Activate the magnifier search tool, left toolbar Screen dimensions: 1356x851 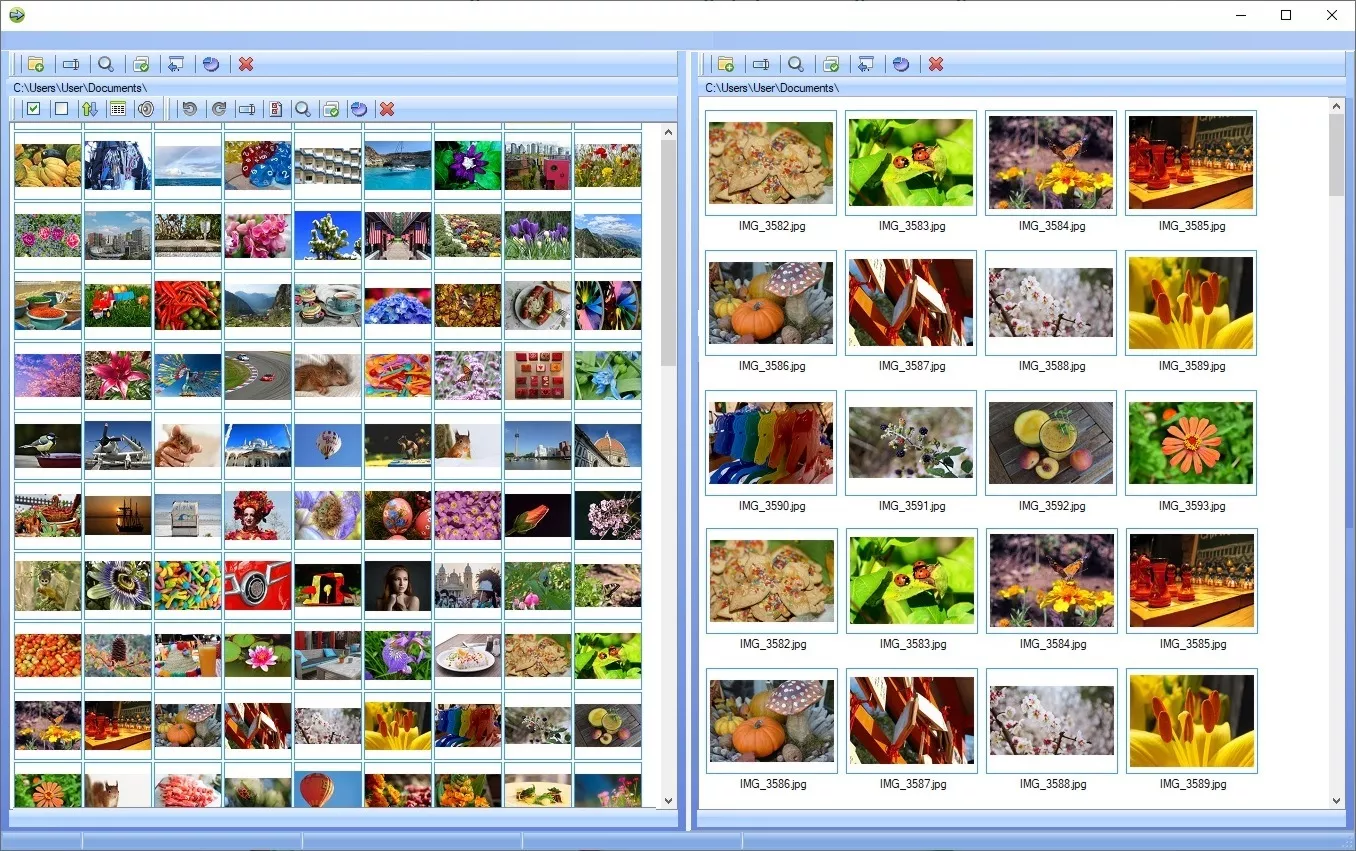coord(107,64)
